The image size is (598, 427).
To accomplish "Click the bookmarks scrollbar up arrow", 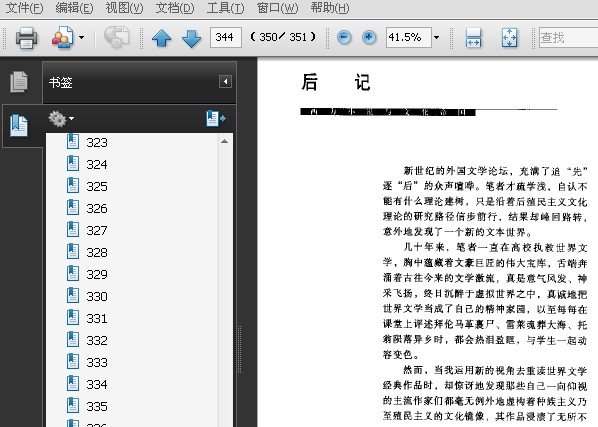I will click(x=225, y=141).
